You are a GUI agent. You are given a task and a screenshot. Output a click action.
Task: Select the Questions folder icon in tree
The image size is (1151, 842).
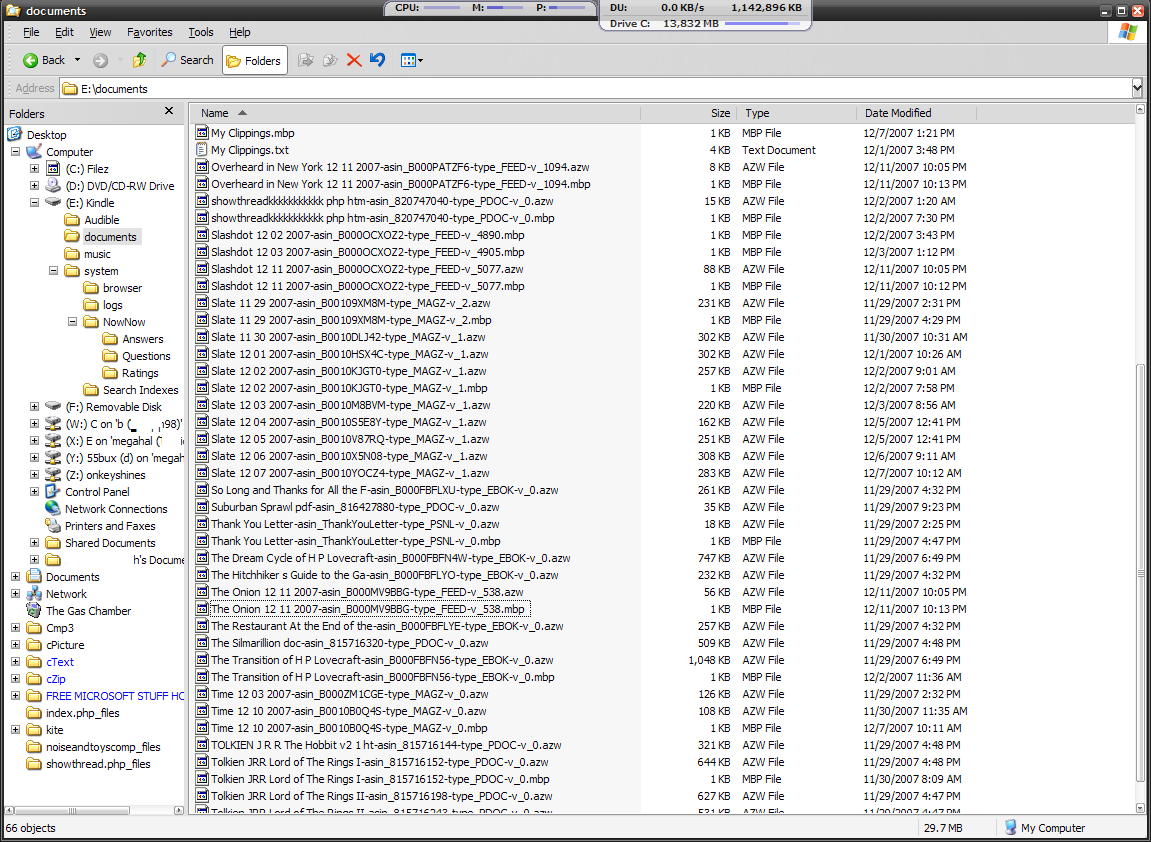click(x=110, y=356)
